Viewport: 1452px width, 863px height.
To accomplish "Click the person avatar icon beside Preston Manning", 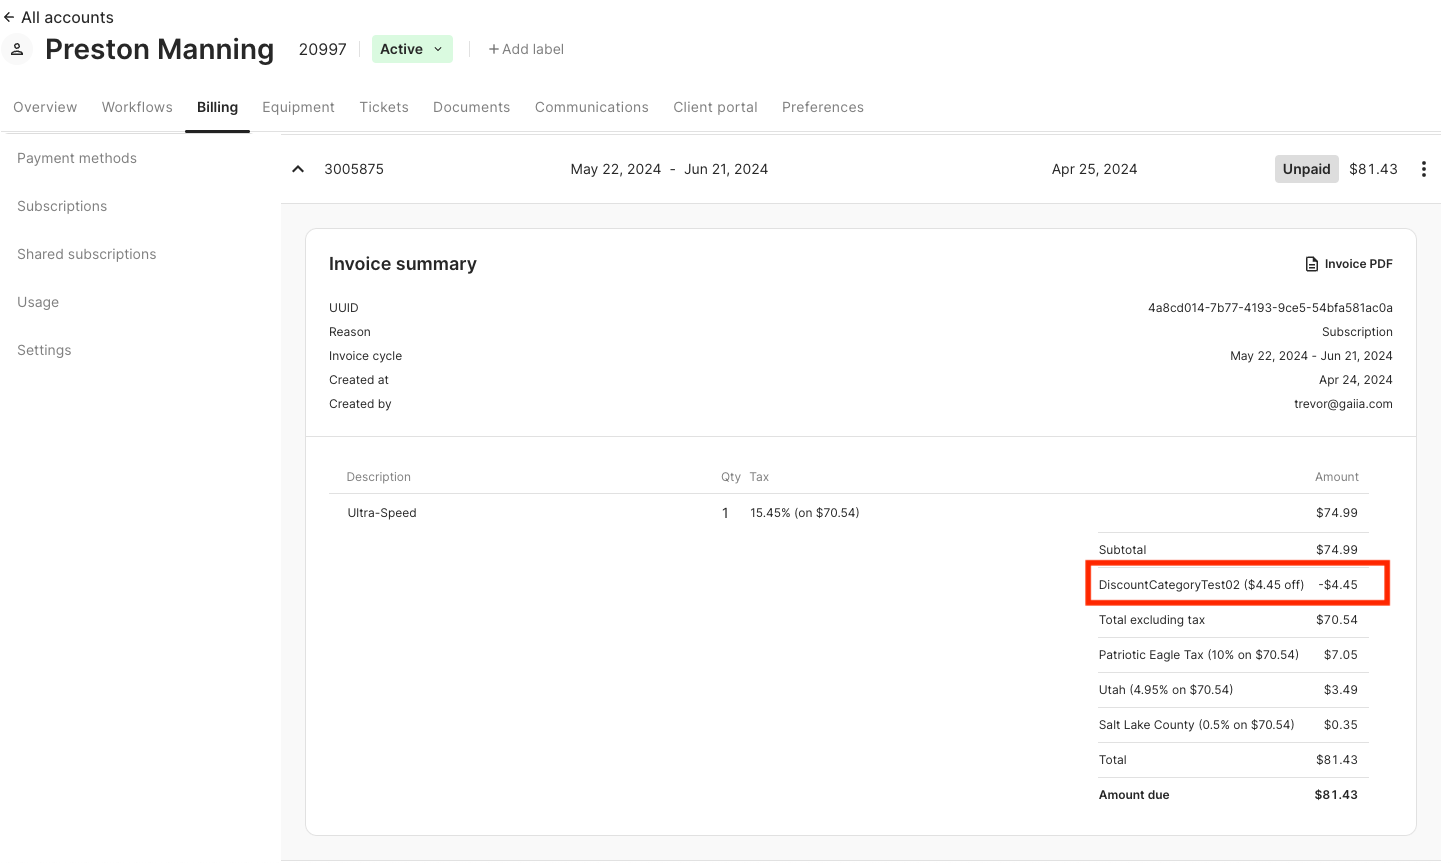I will coord(17,49).
